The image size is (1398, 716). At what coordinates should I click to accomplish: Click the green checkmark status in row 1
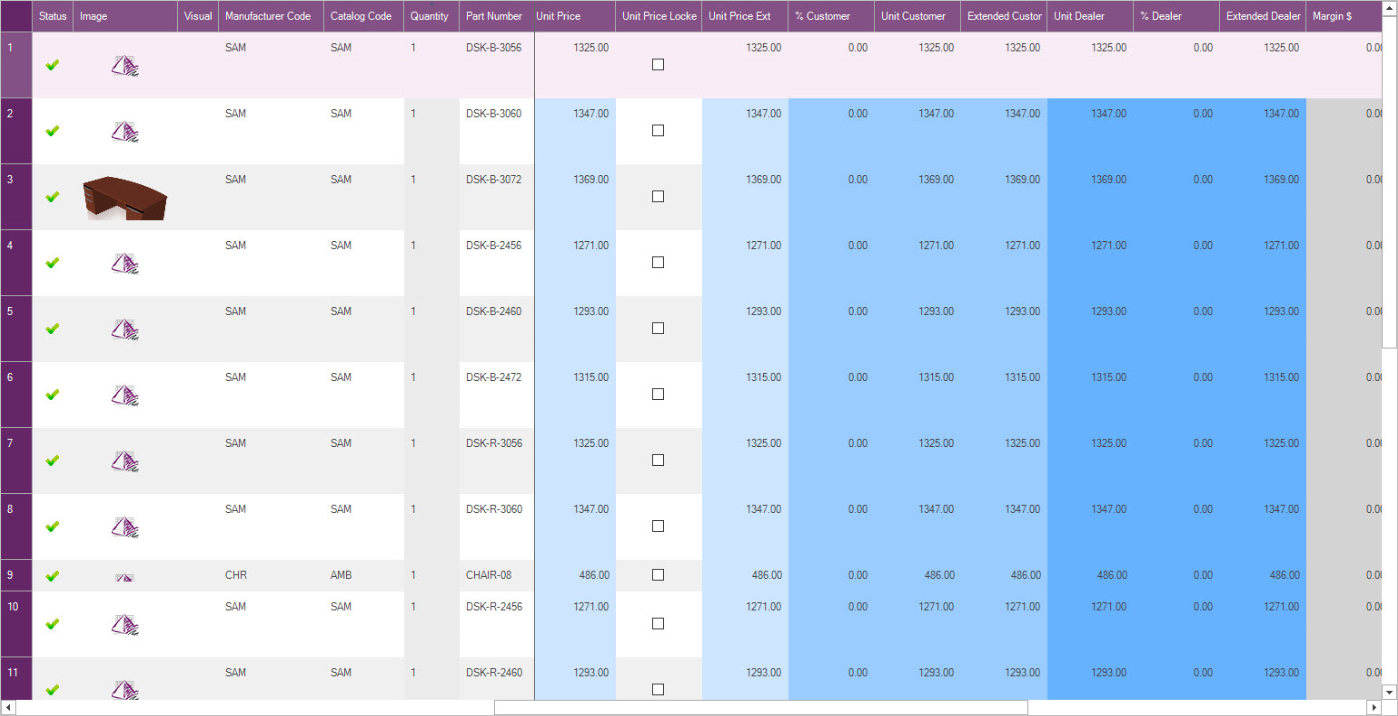click(52, 65)
